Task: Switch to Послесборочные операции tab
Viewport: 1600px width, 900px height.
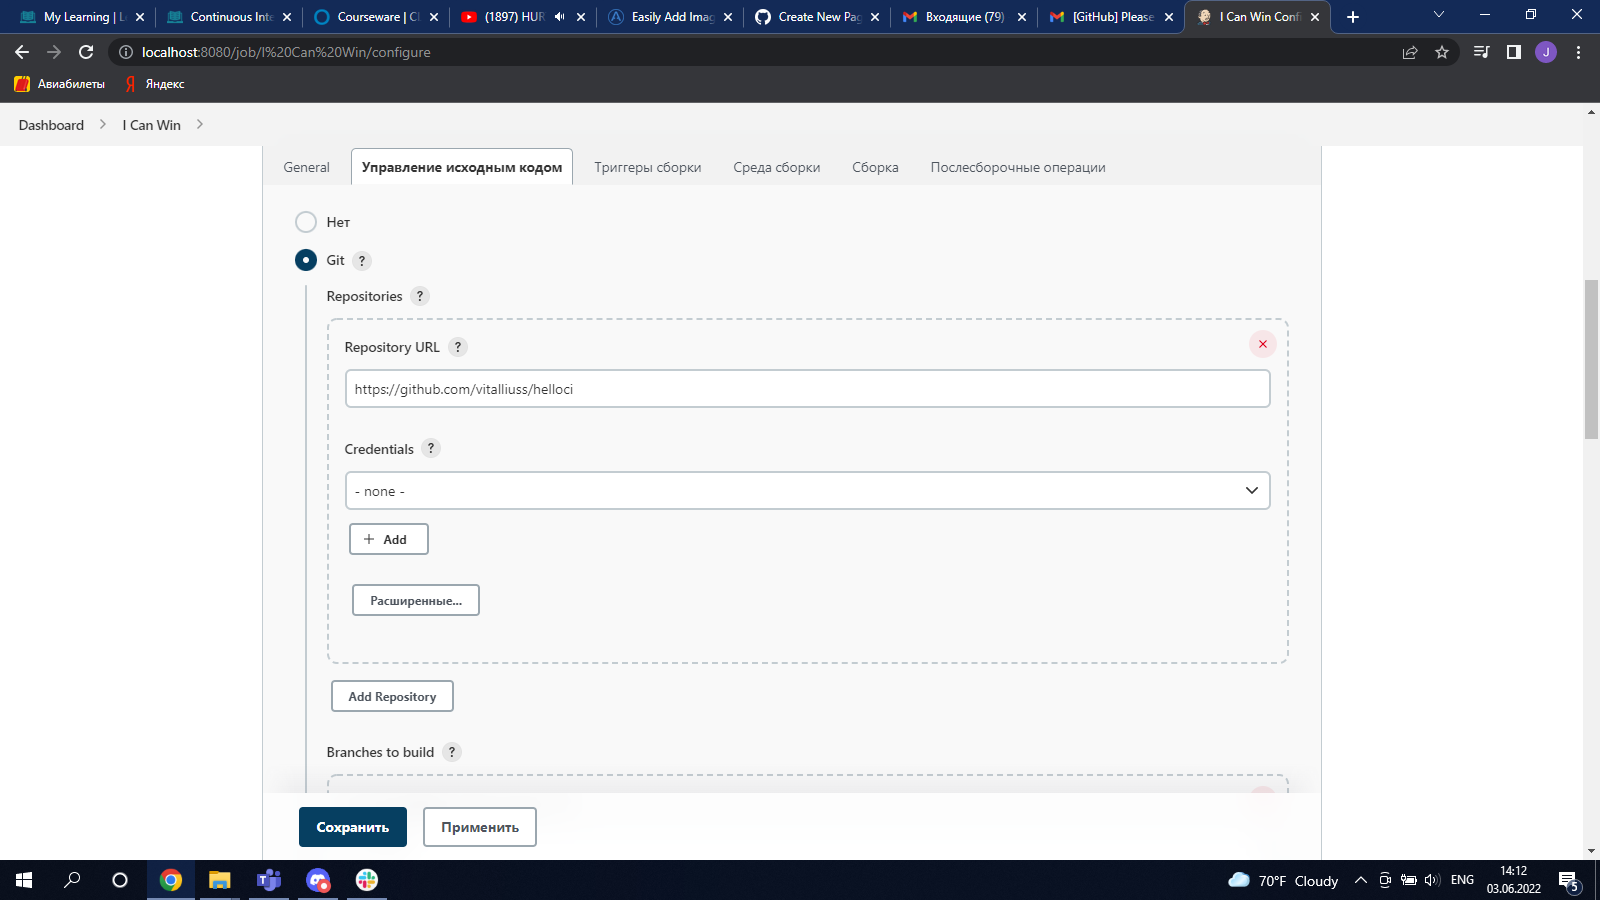Action: tap(1018, 167)
